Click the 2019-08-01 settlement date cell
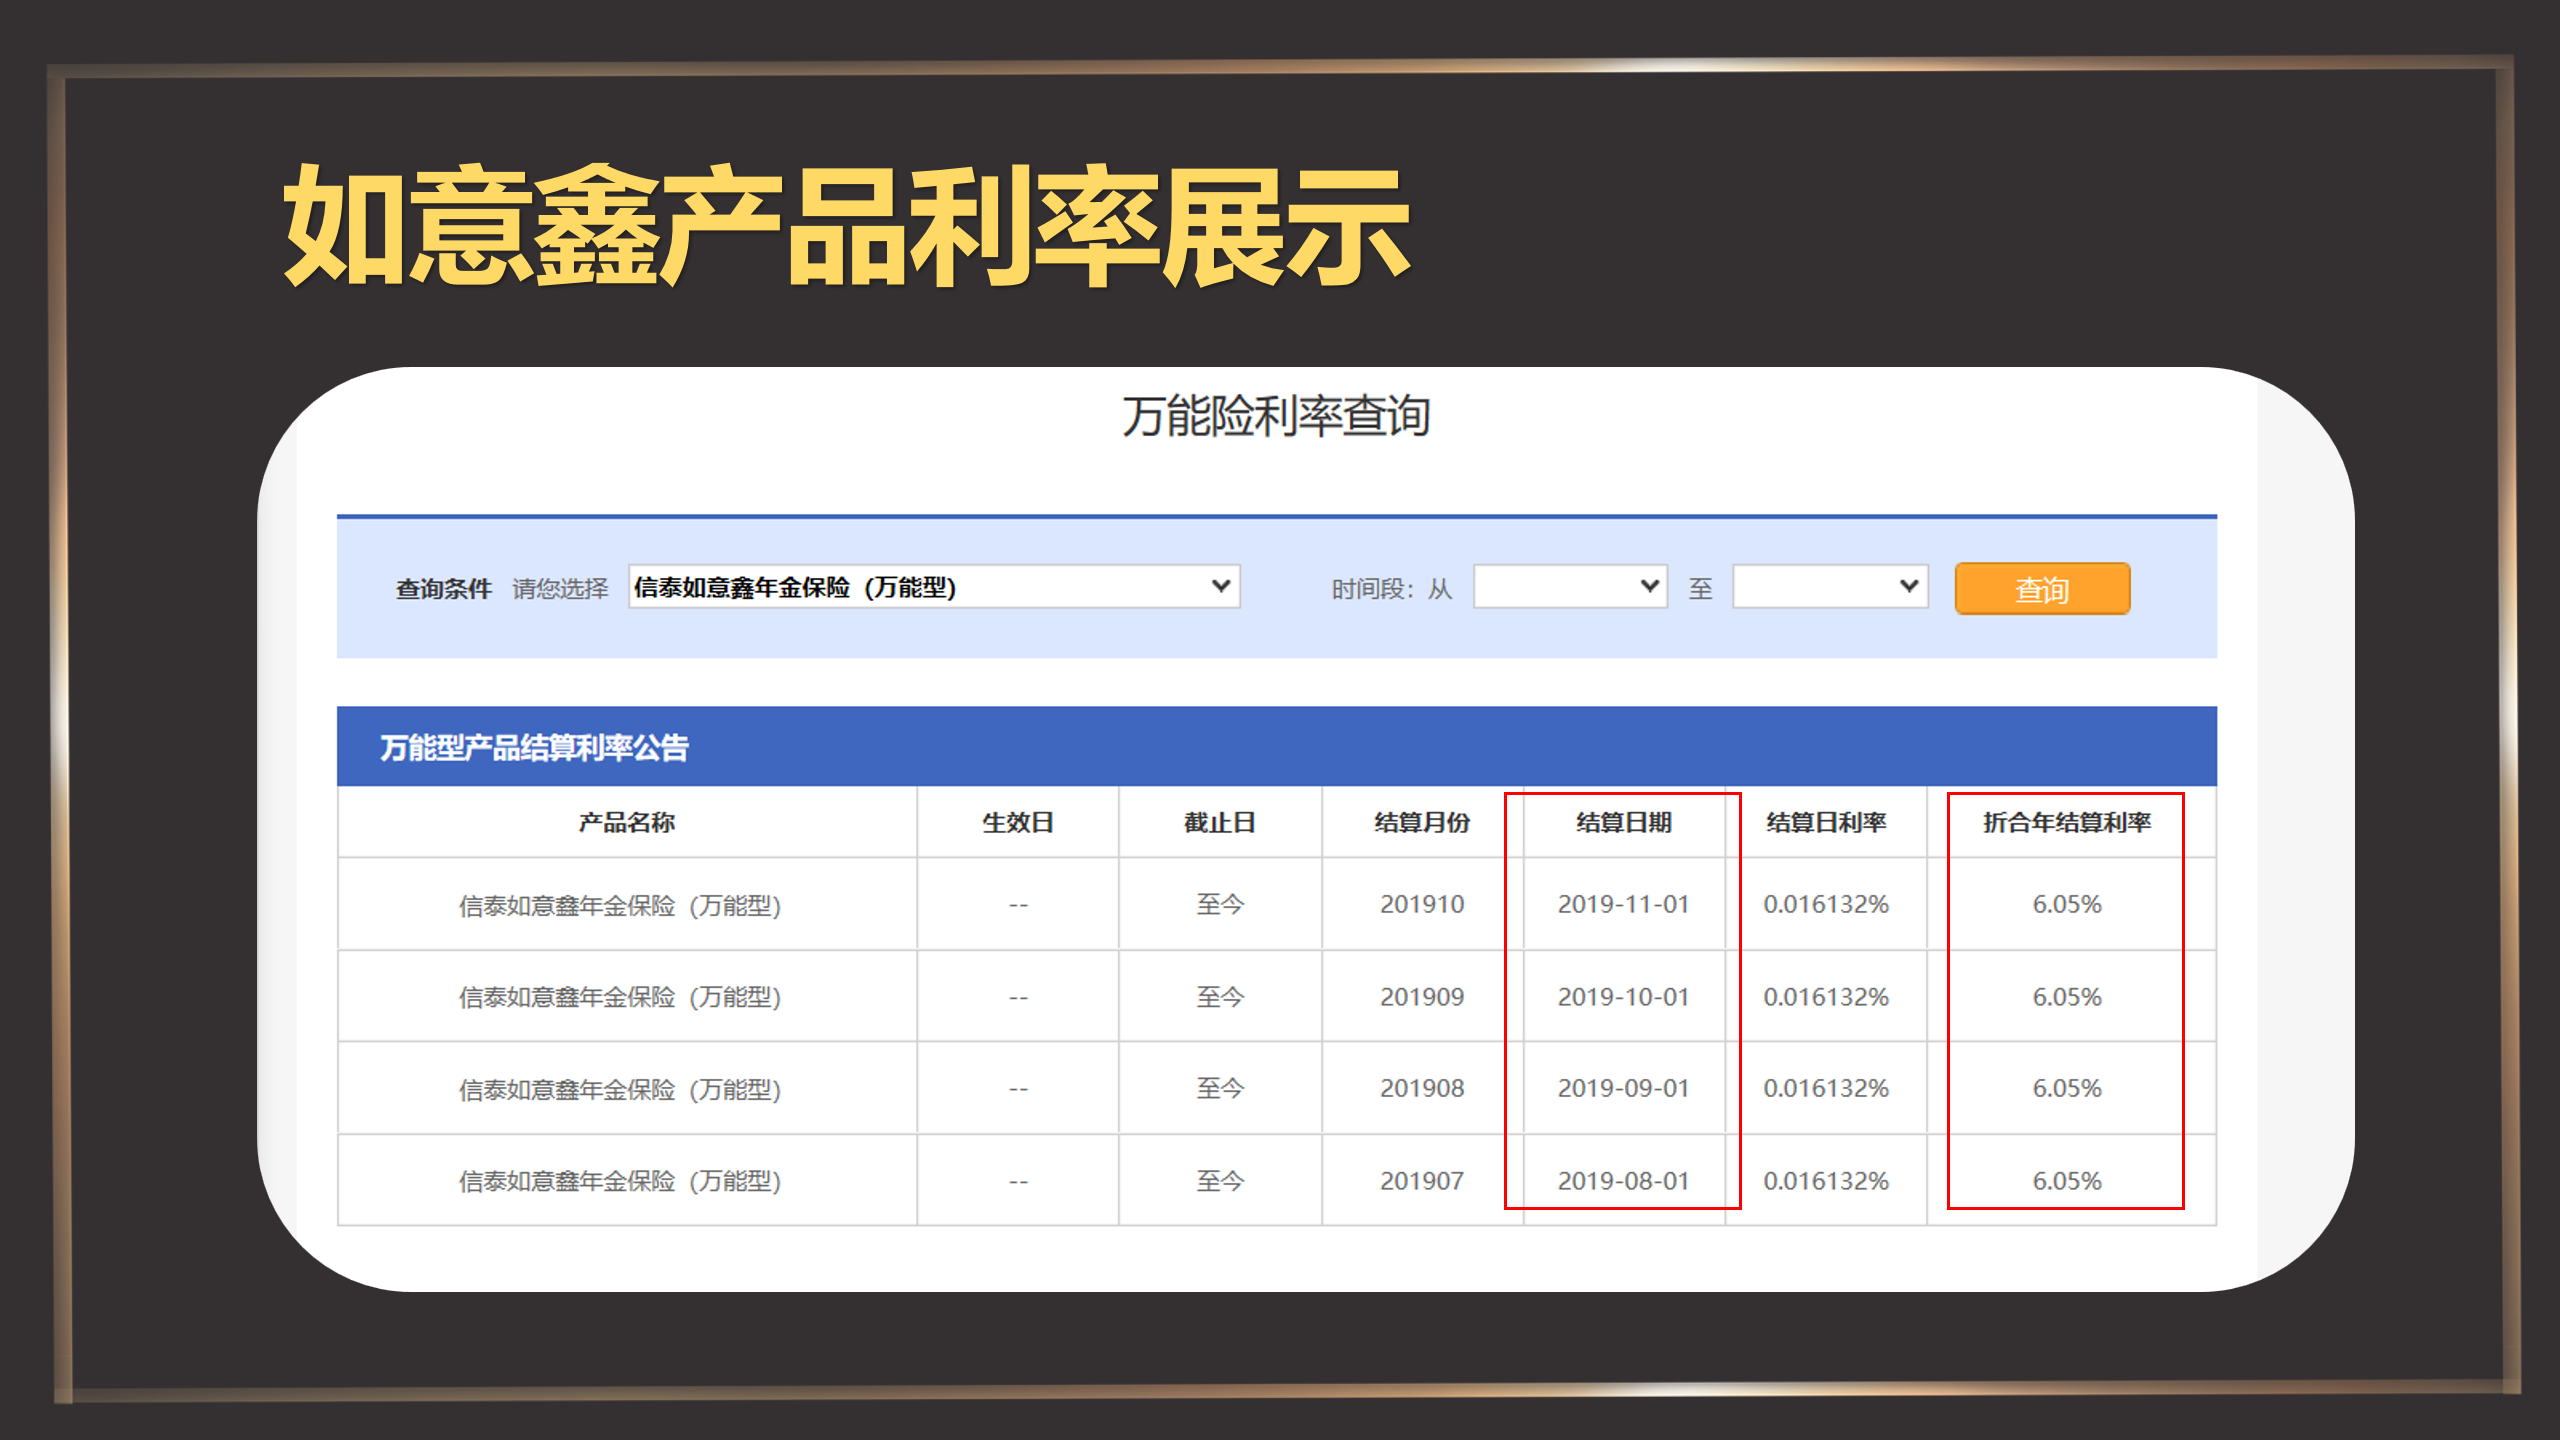 pyautogui.click(x=1623, y=1181)
